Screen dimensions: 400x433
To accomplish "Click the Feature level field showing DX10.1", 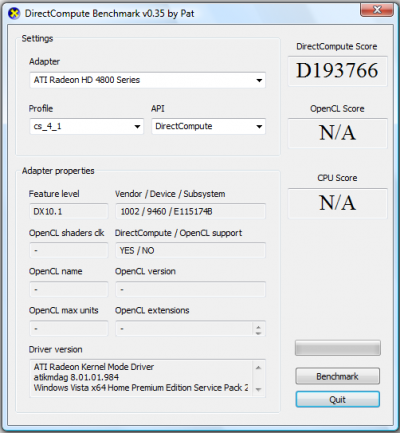I will pyautogui.click(x=69, y=211).
